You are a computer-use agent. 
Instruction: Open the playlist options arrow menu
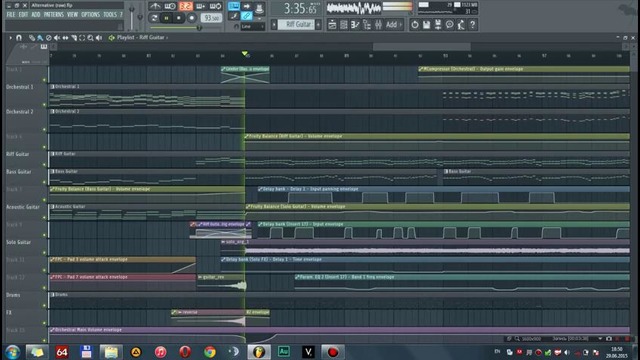click(x=11, y=38)
